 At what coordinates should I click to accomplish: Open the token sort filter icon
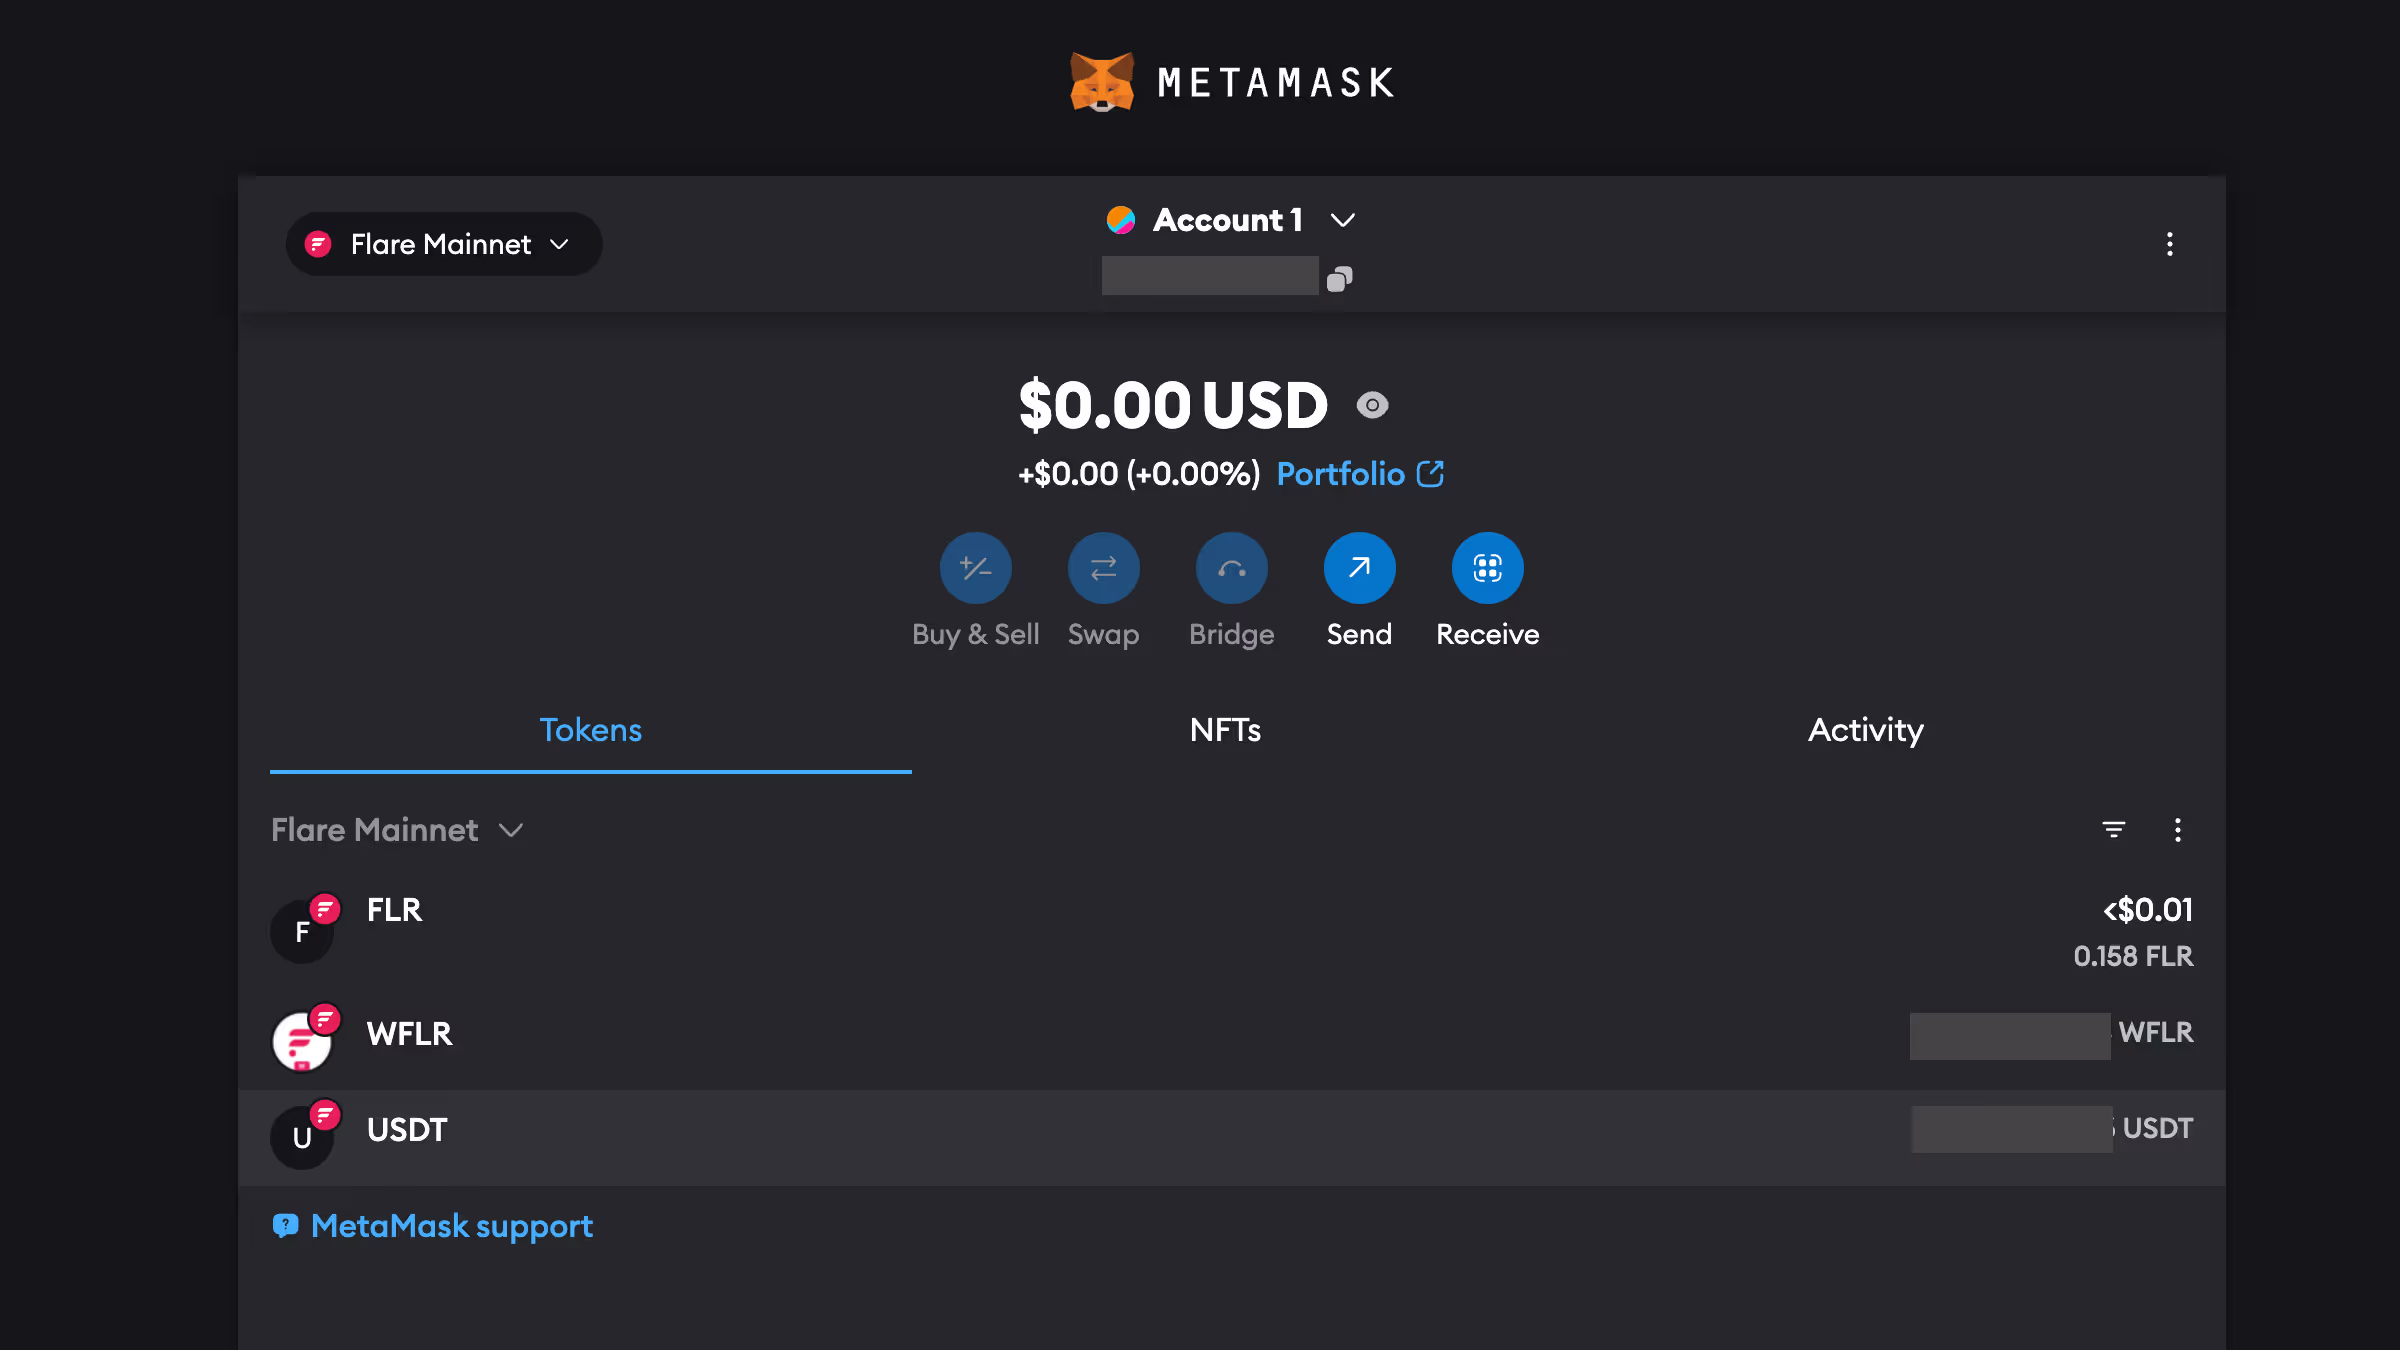coord(2113,830)
